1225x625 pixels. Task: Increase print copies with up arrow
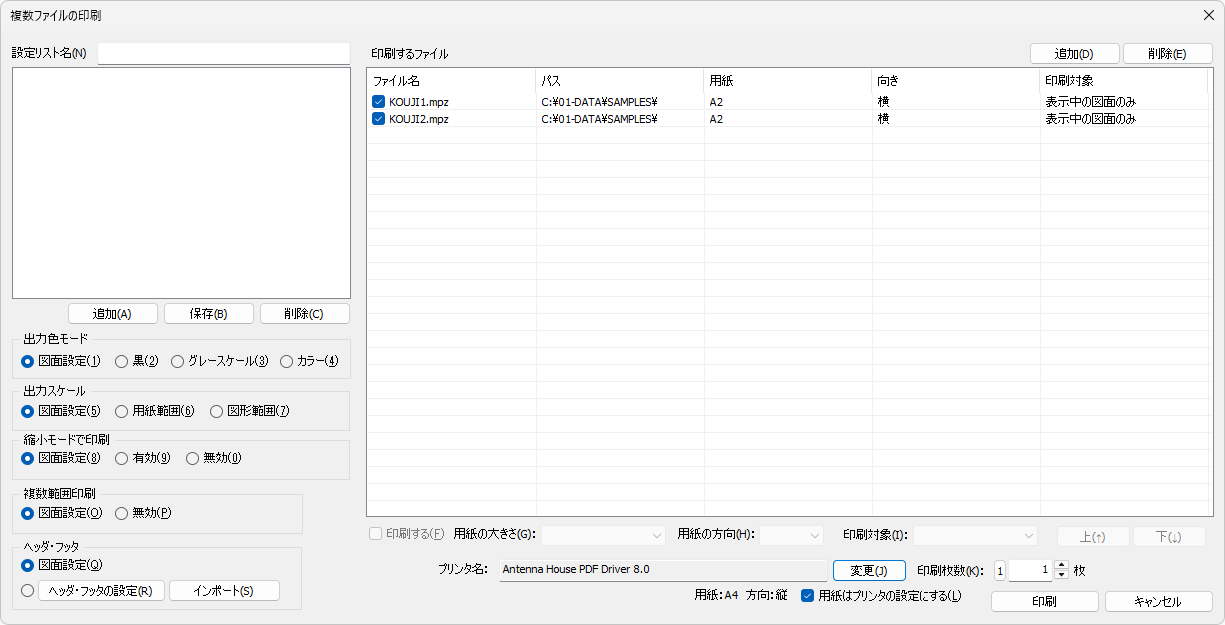pos(1061,565)
